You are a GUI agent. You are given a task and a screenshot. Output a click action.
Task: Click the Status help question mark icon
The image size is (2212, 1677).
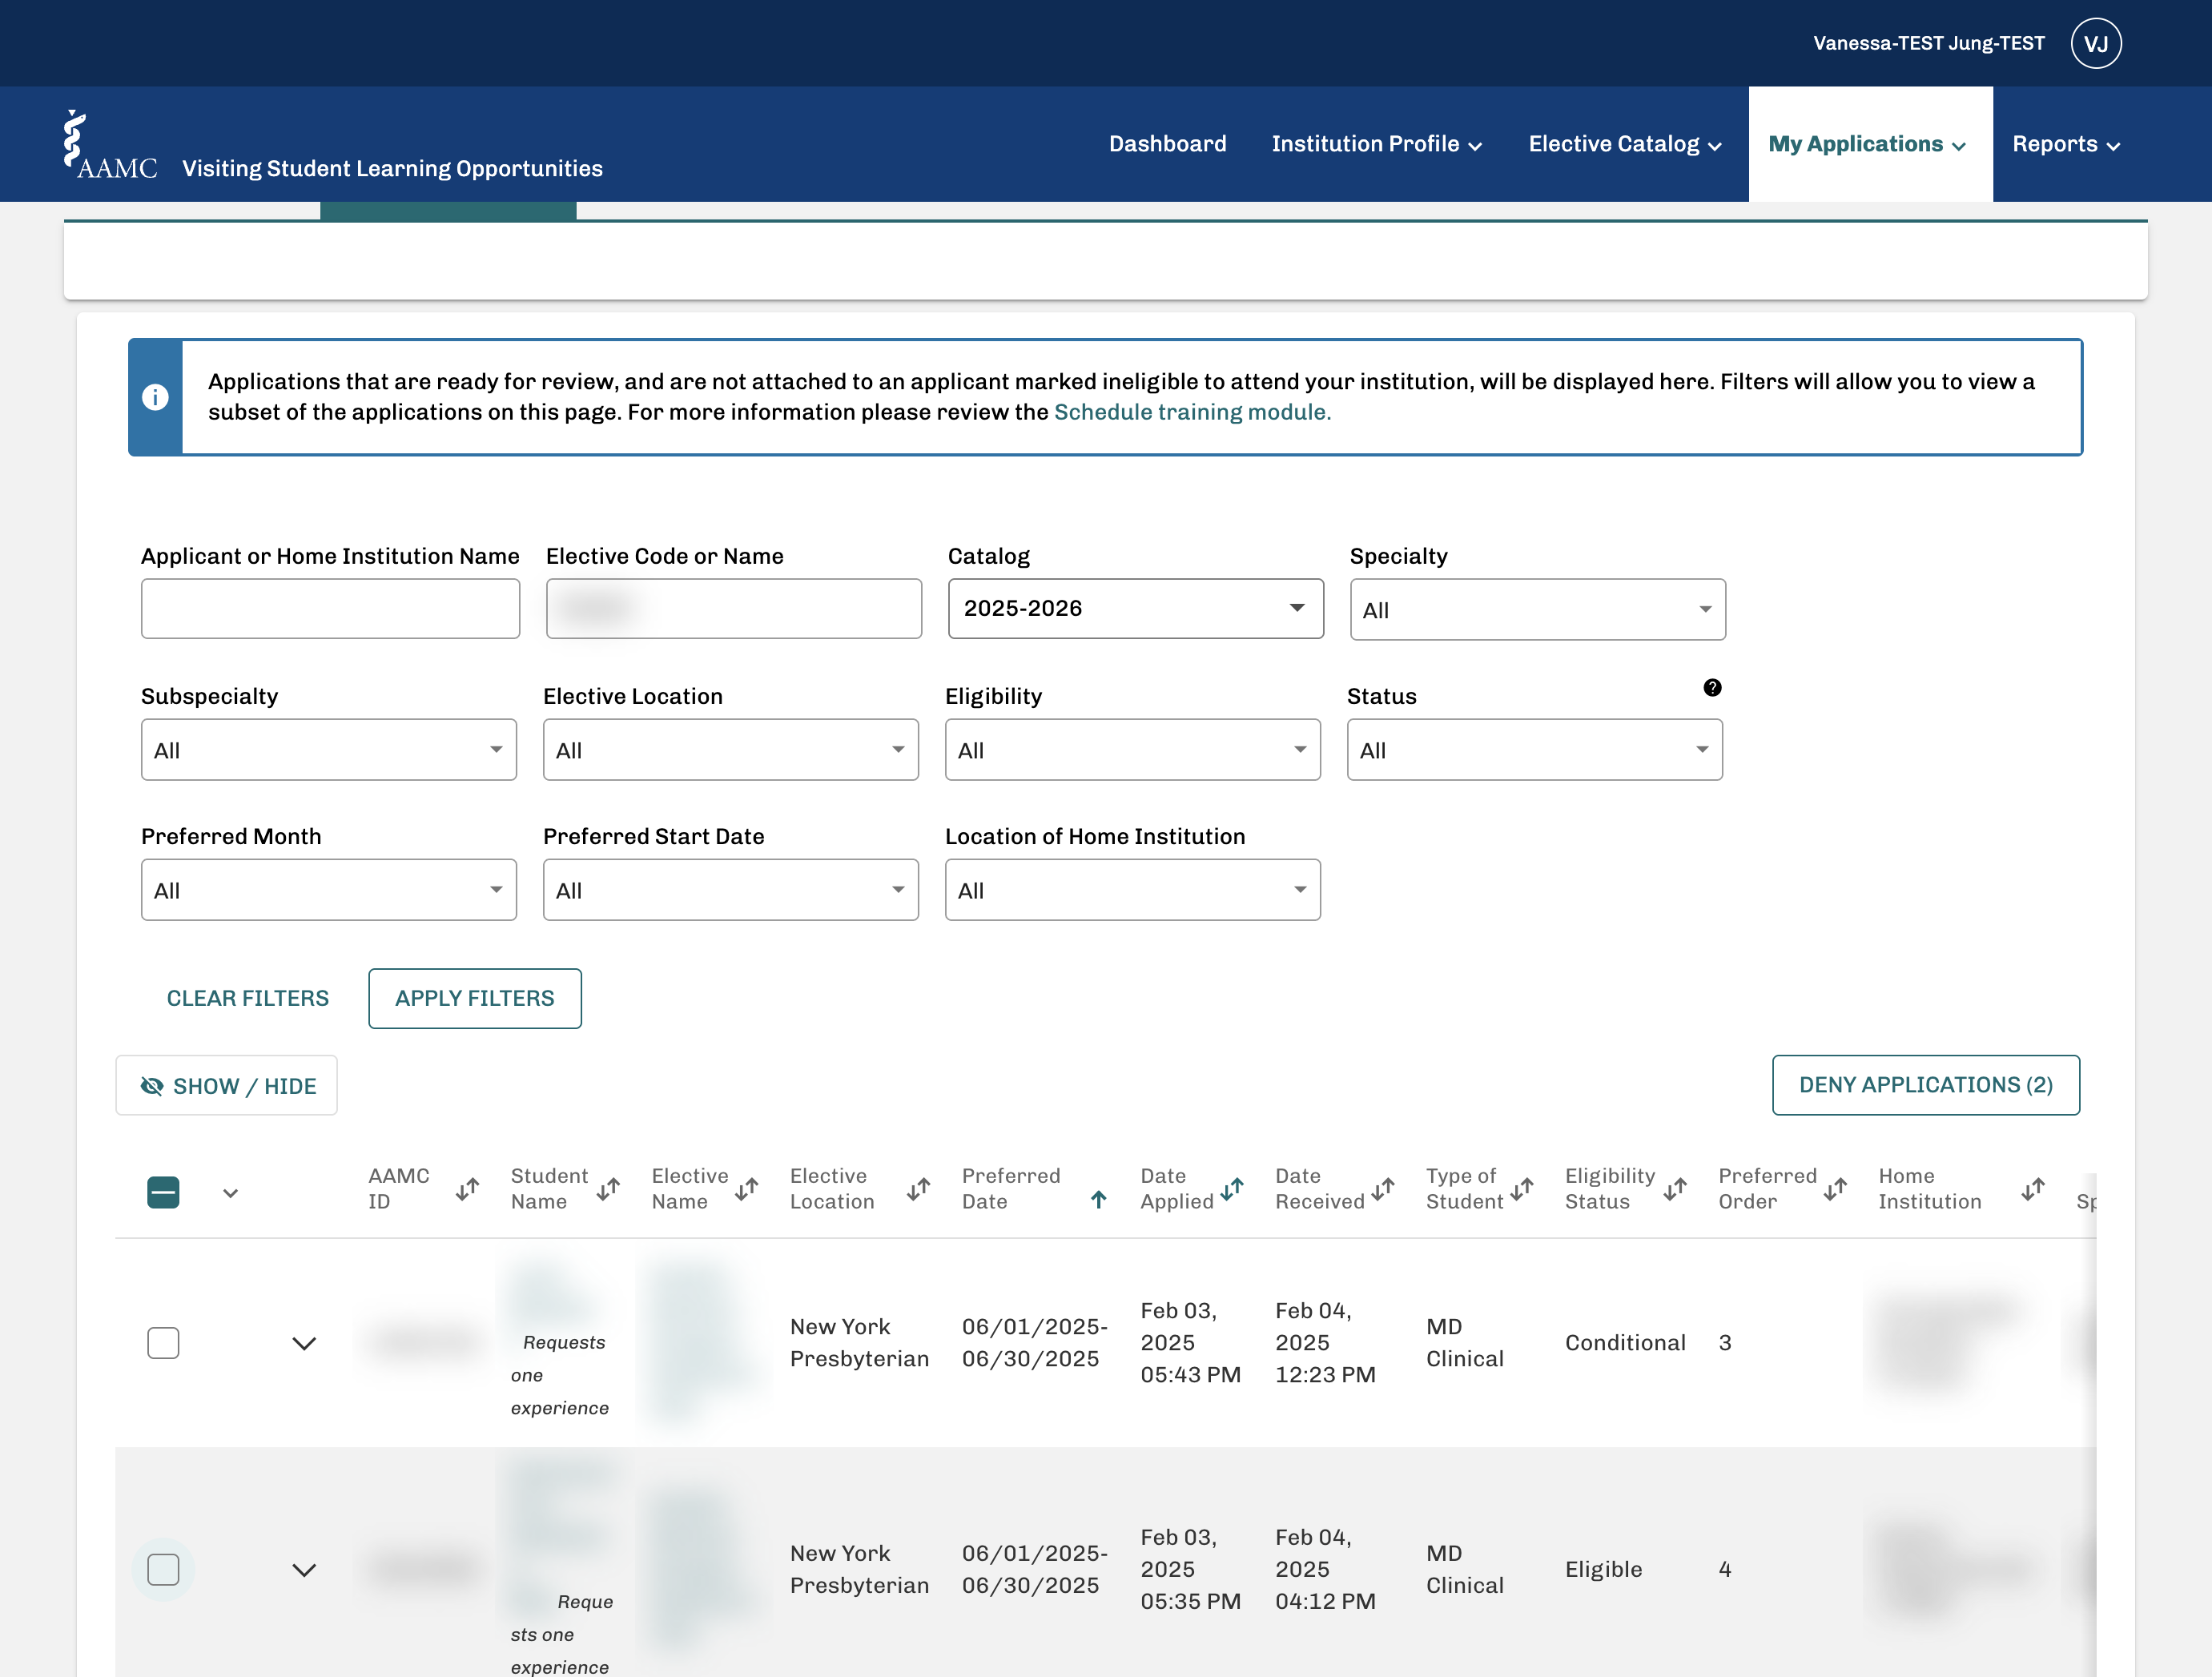pyautogui.click(x=1712, y=687)
